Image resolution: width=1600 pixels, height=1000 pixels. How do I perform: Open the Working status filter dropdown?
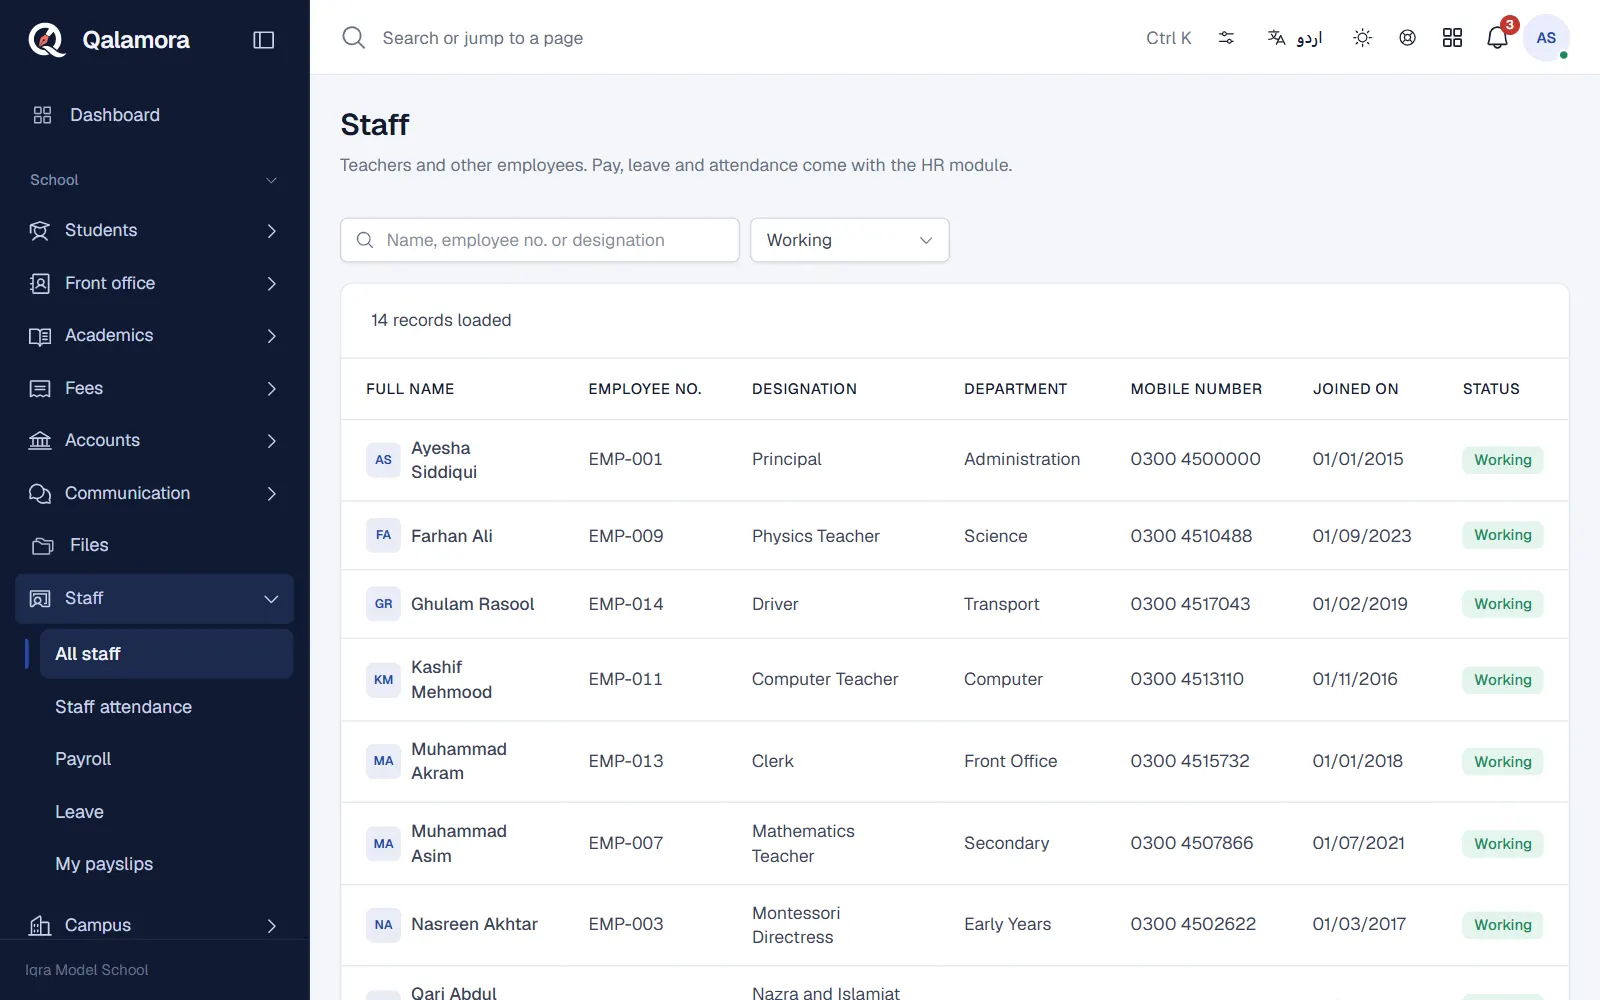pos(850,240)
